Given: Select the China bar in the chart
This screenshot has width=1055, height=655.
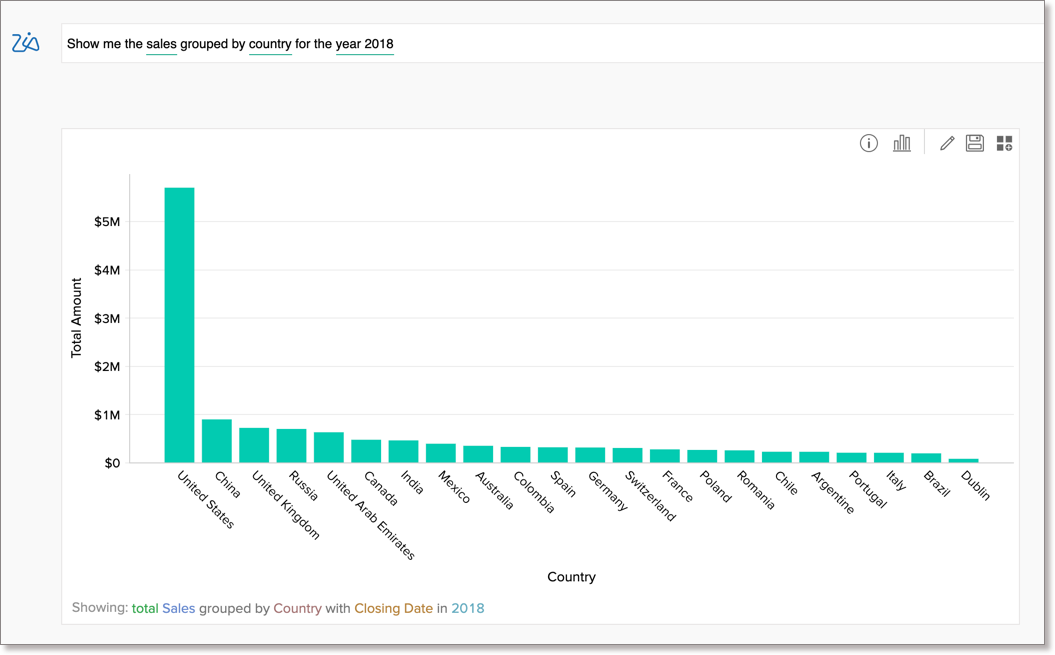Looking at the screenshot, I should pyautogui.click(x=215, y=440).
